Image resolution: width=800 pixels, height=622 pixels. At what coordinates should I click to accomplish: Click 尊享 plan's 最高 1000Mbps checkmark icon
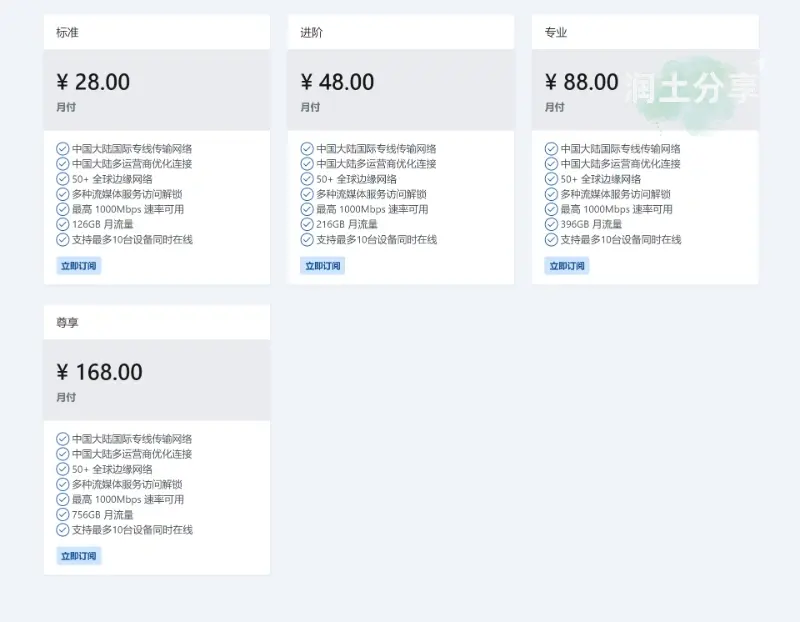click(x=63, y=500)
